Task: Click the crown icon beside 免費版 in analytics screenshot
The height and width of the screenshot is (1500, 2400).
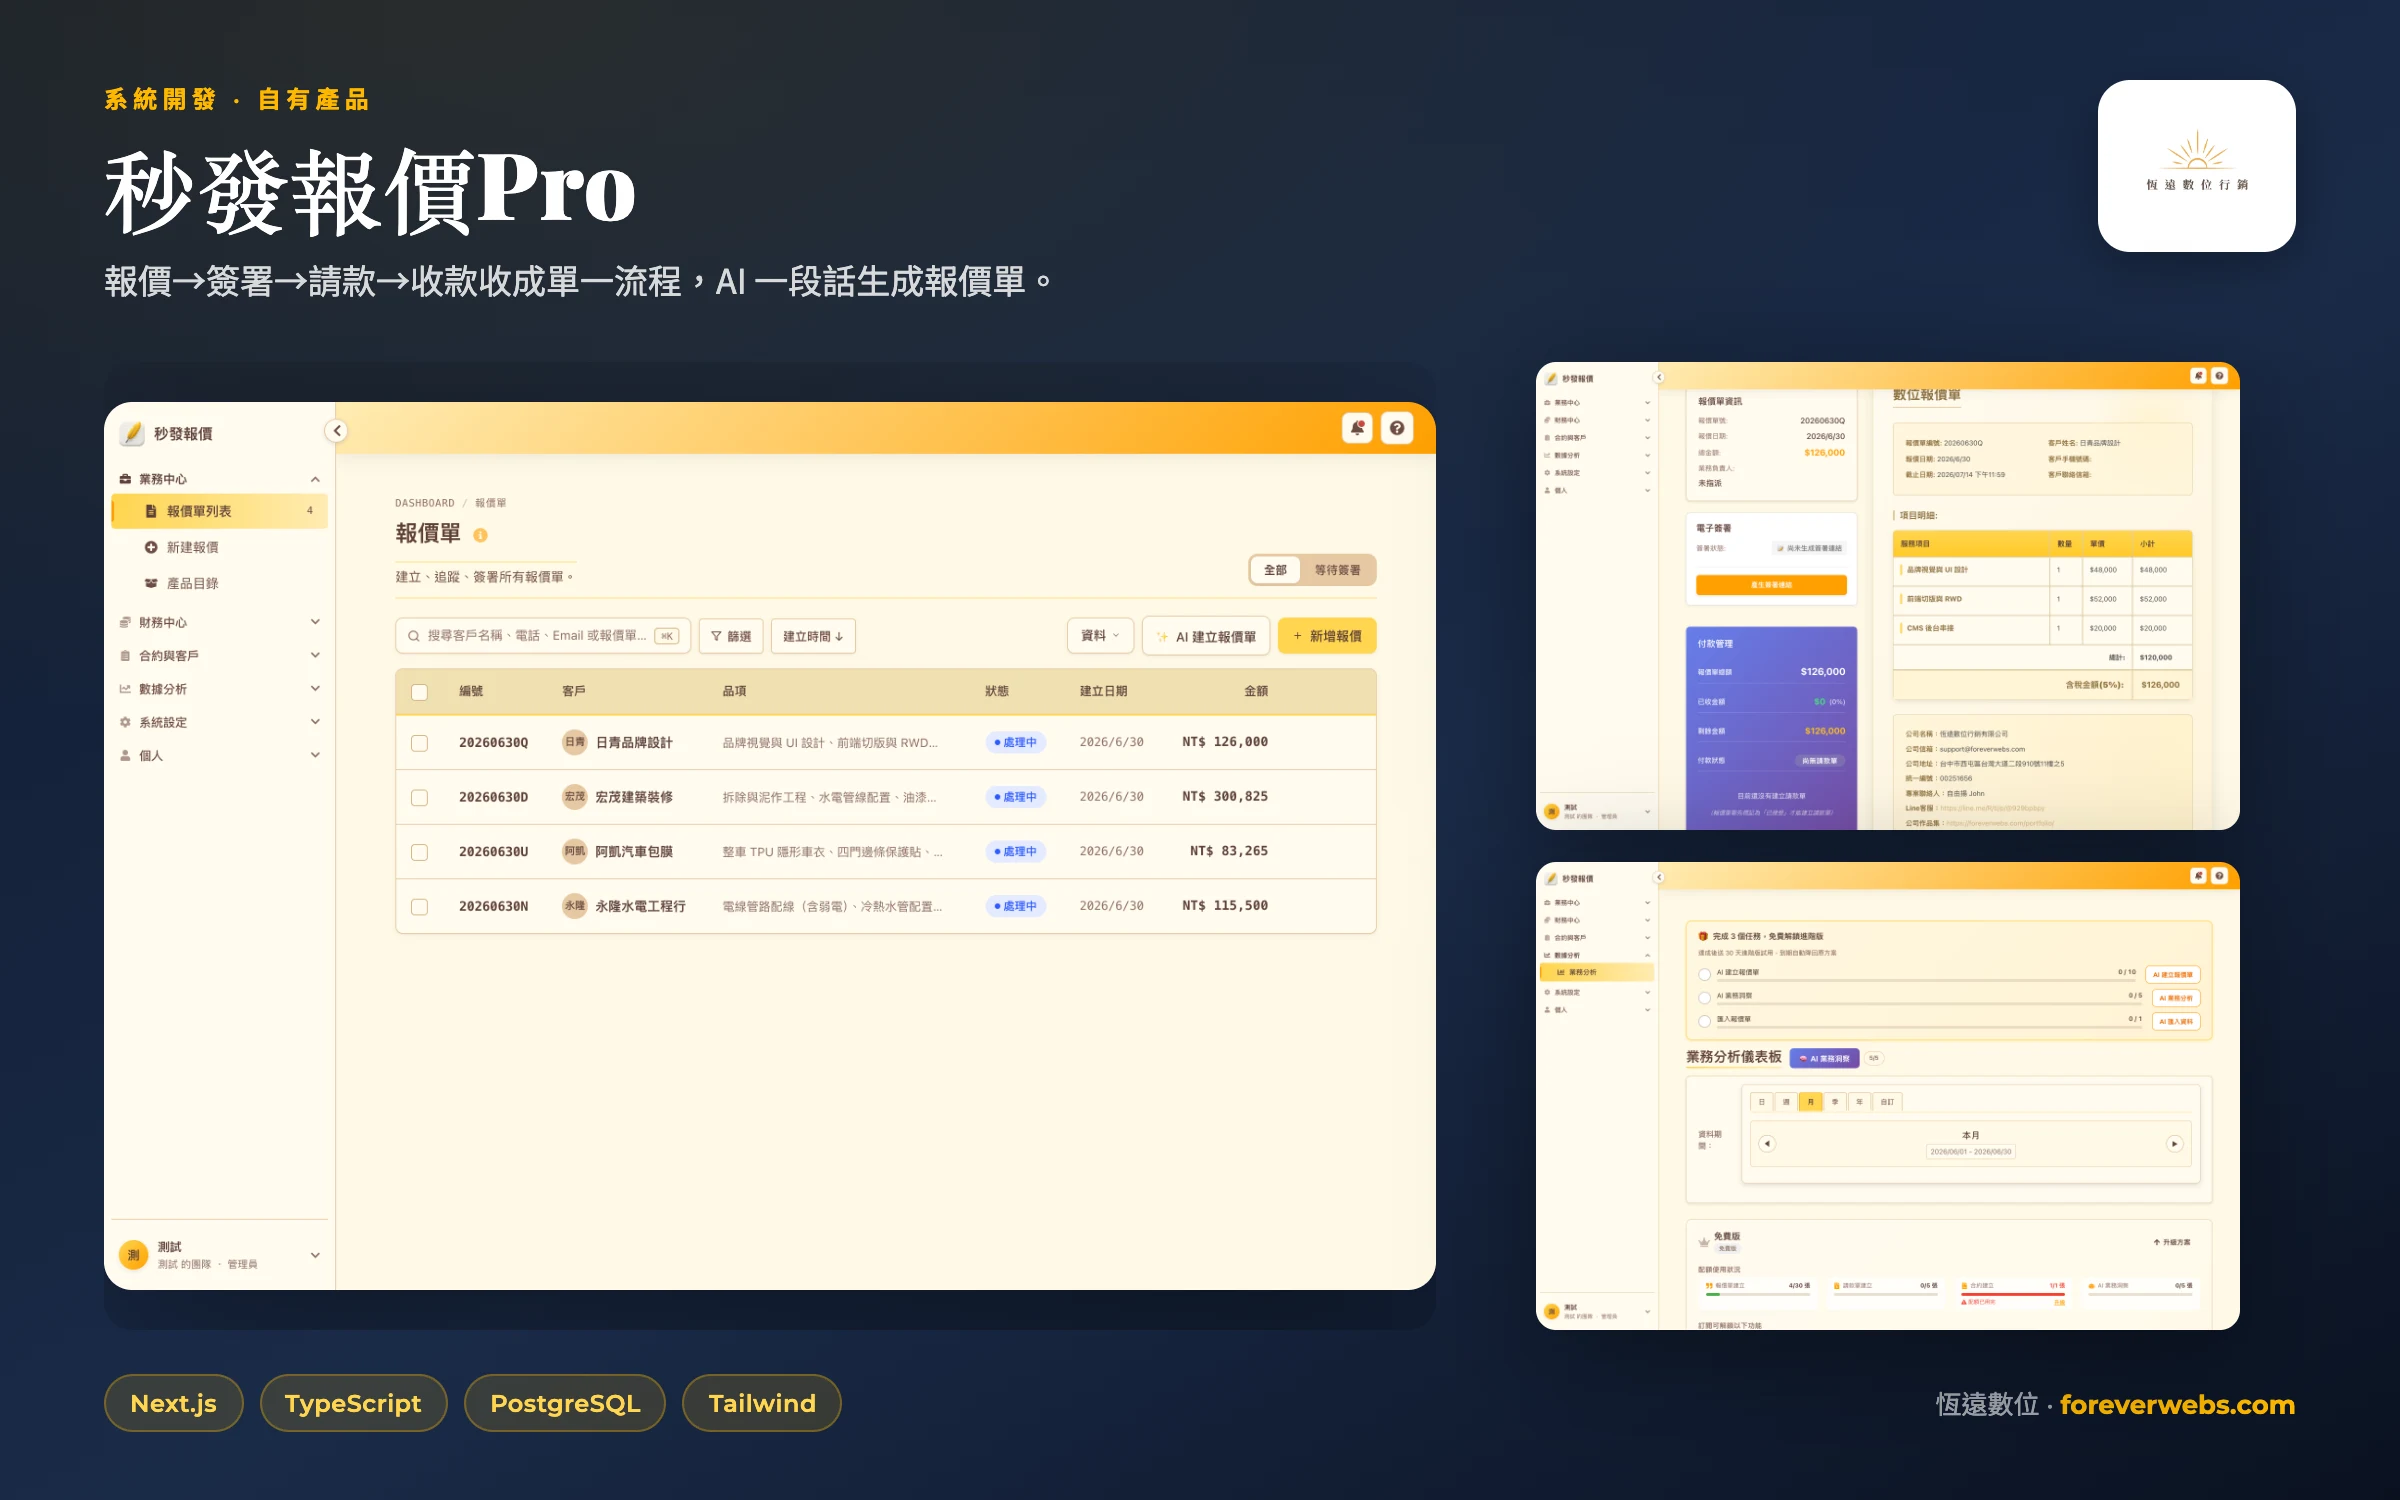Action: 1704,1242
